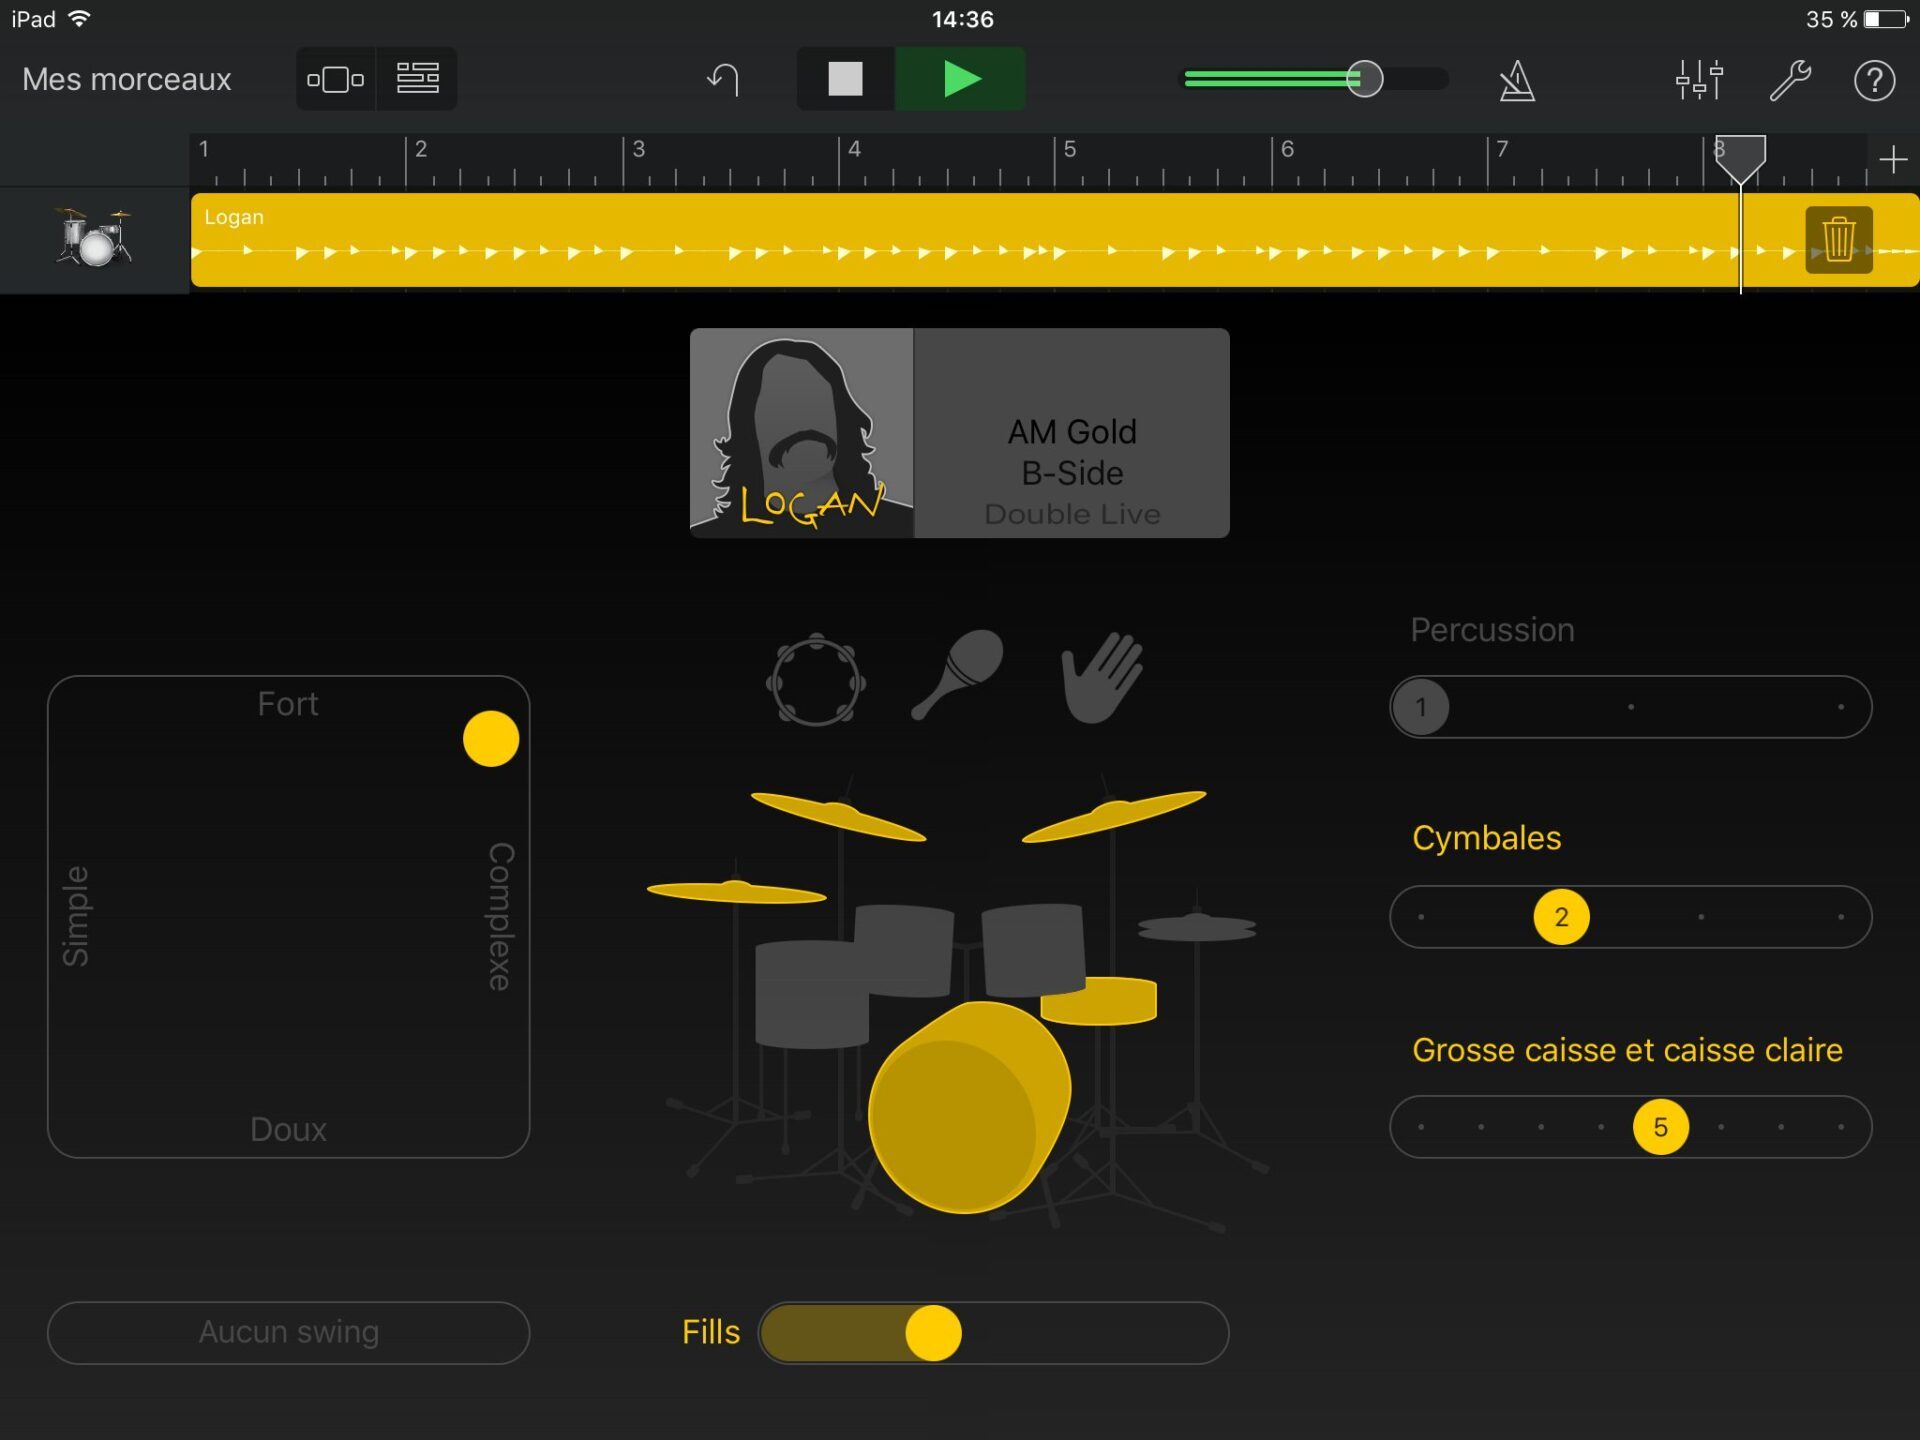Enable the handclap percussion
Viewport: 1920px width, 1440px height.
pos(1101,677)
